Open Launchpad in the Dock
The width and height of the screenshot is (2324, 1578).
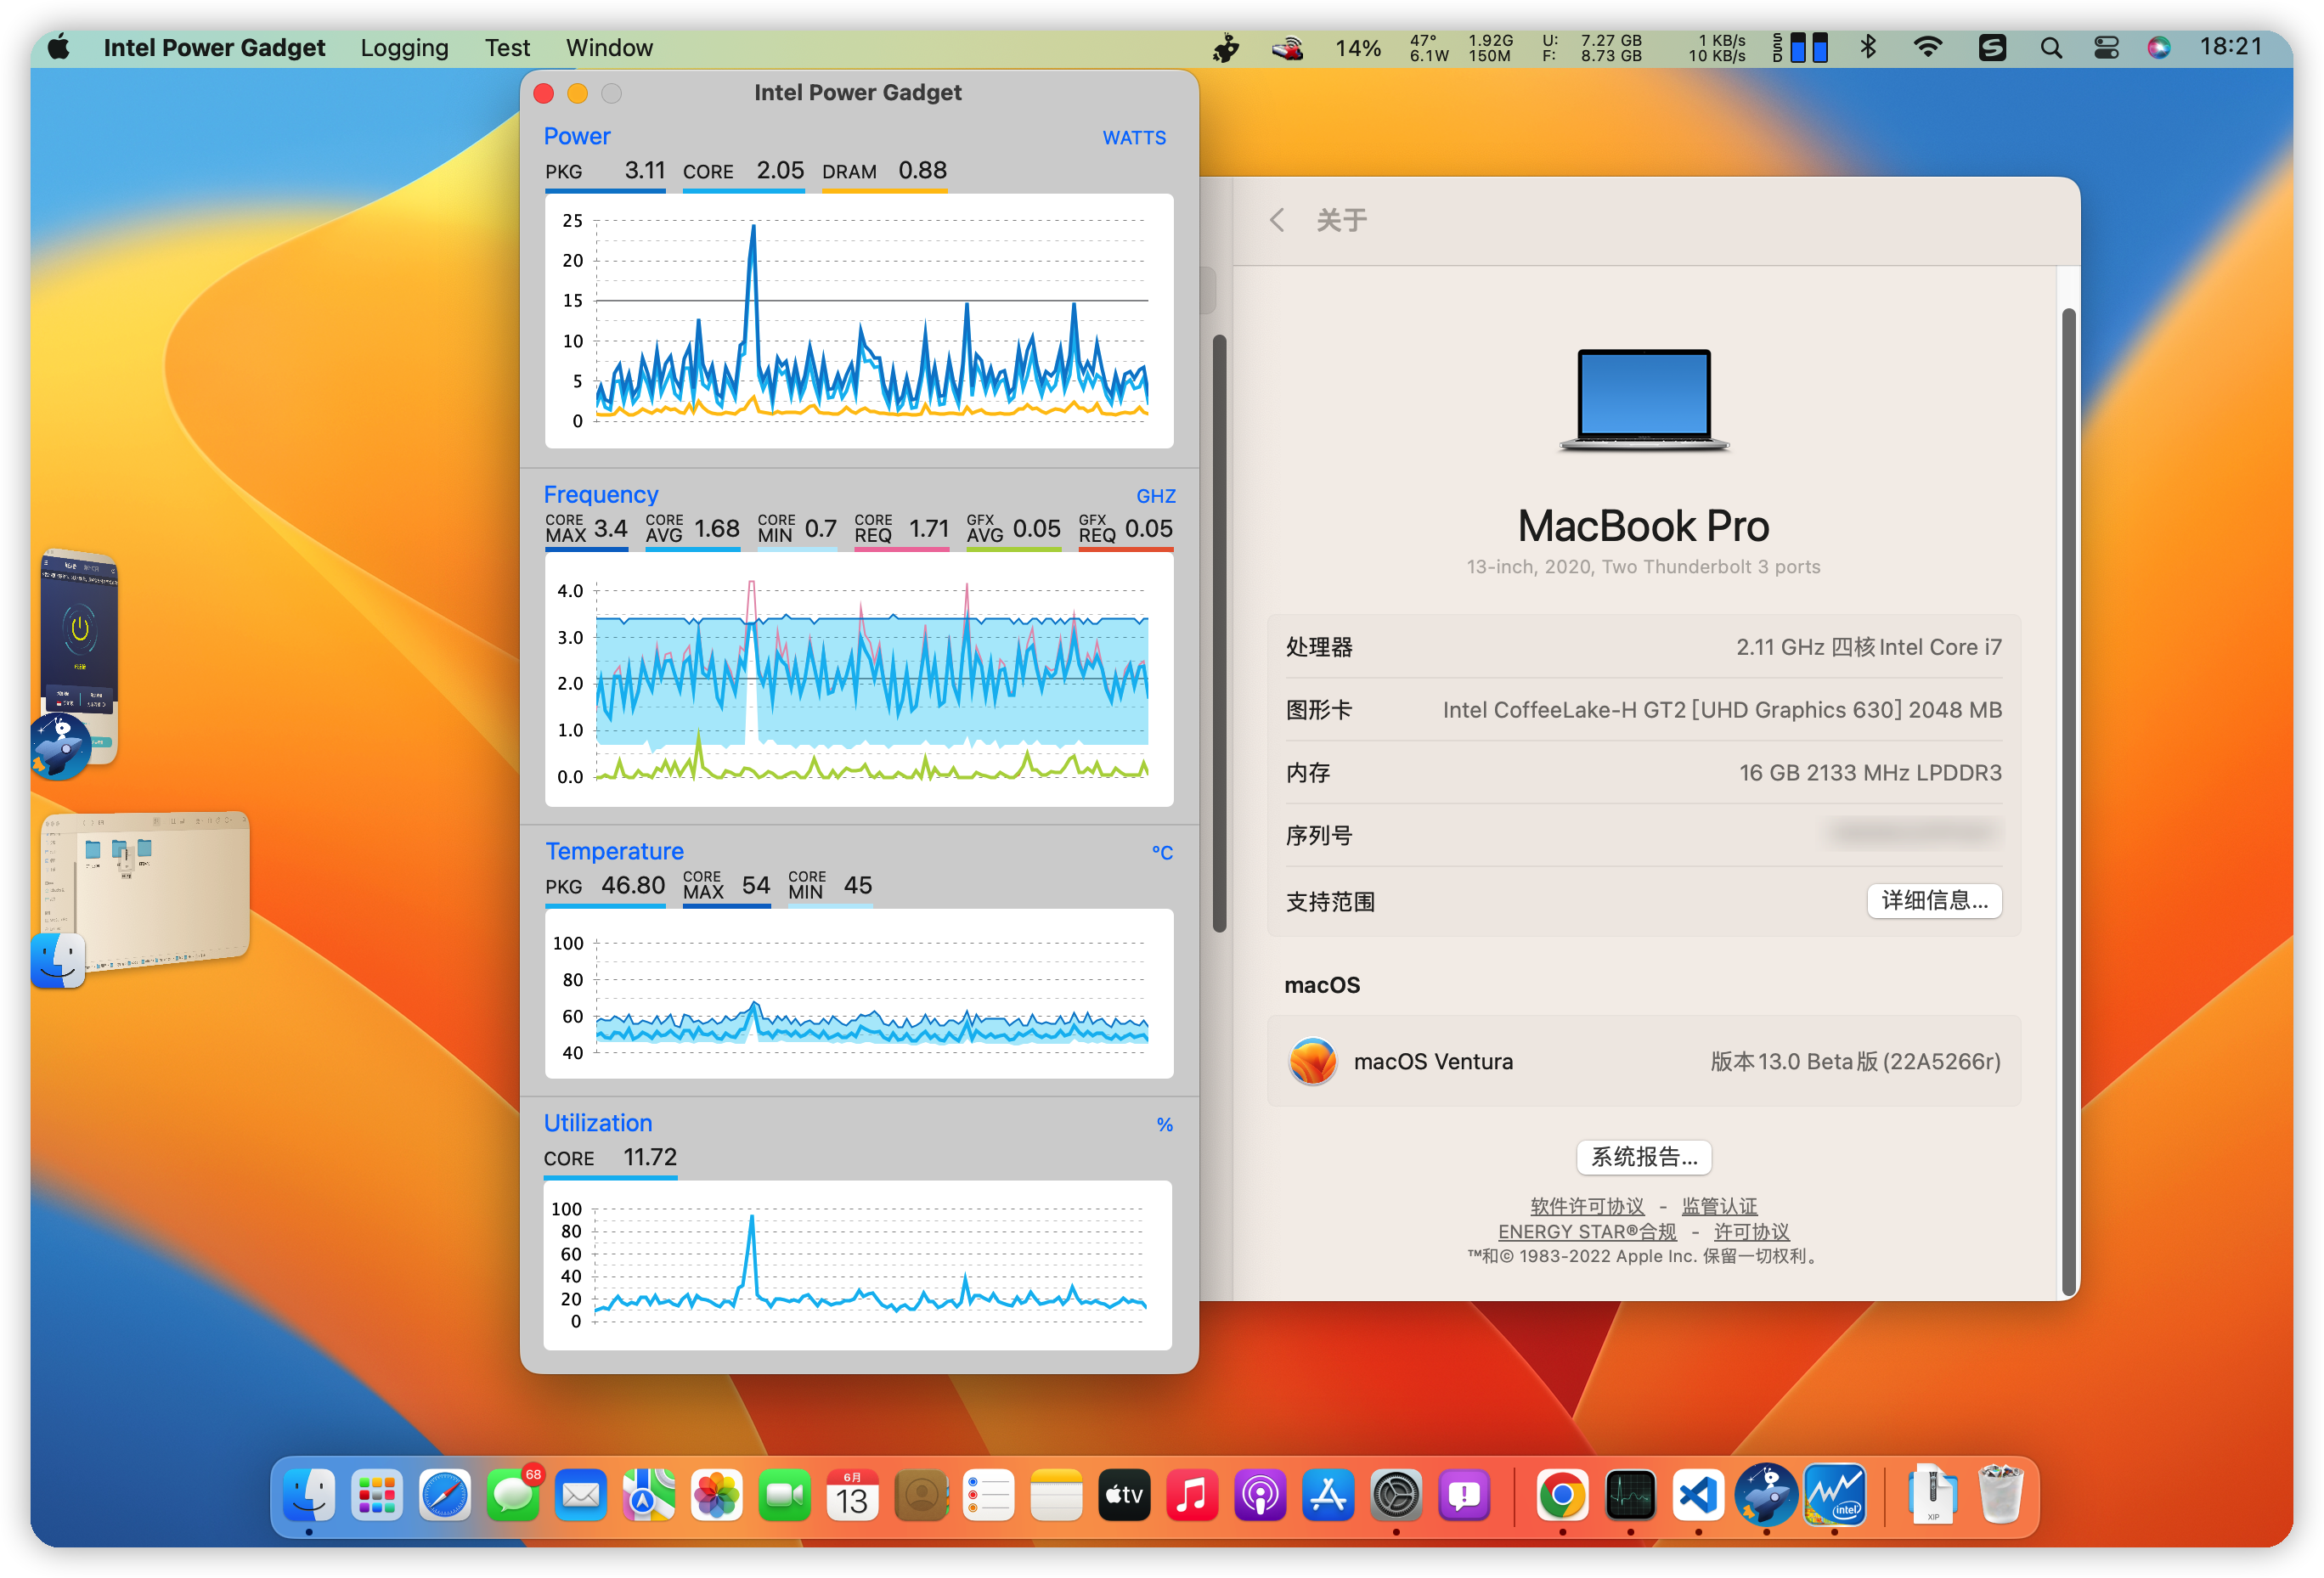377,1495
